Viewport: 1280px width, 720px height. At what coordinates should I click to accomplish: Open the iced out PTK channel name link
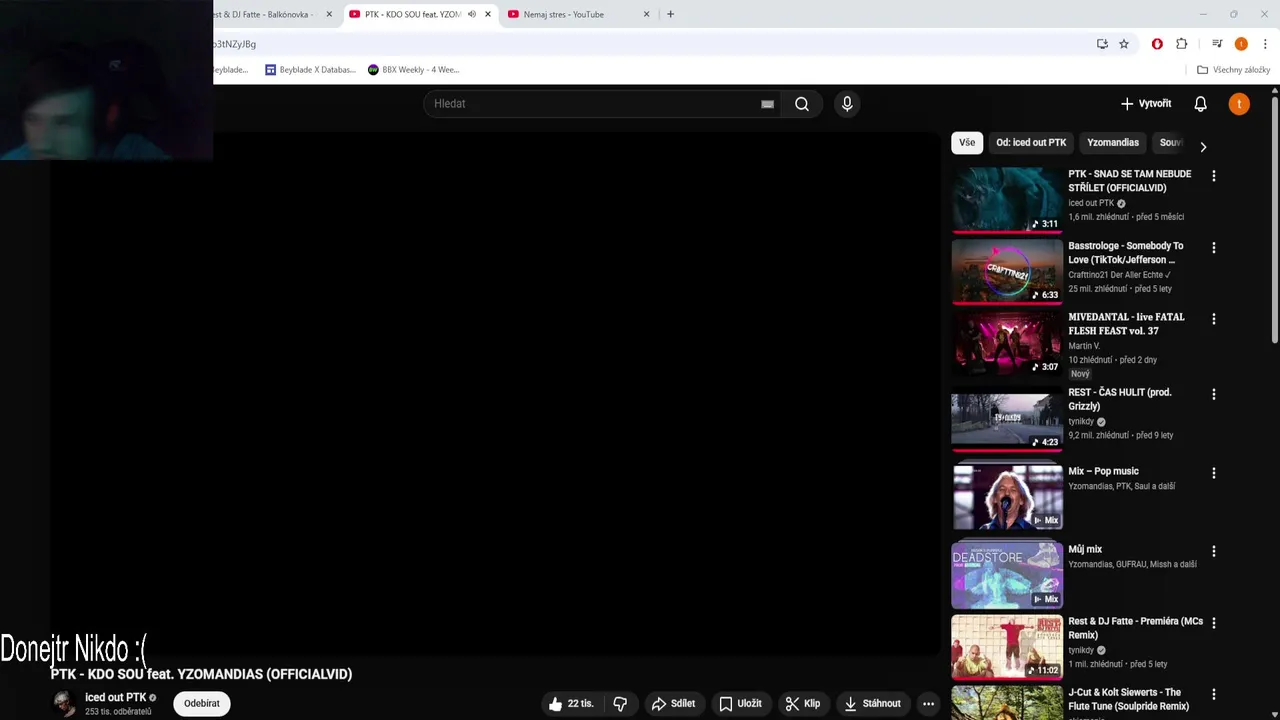[x=116, y=698]
